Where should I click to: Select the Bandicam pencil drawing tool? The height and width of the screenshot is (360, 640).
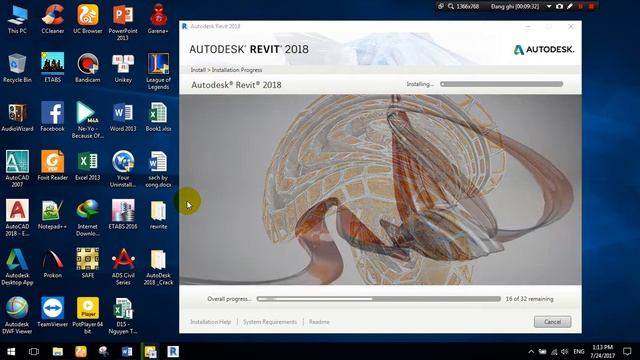570,6
